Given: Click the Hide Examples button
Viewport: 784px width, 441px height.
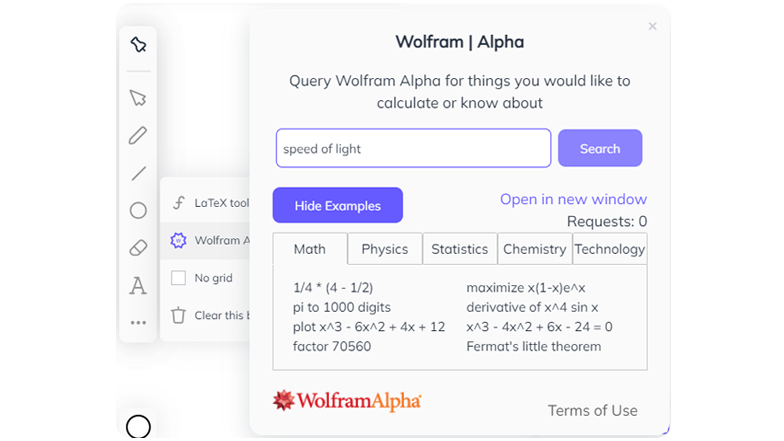Looking at the screenshot, I should coord(338,206).
